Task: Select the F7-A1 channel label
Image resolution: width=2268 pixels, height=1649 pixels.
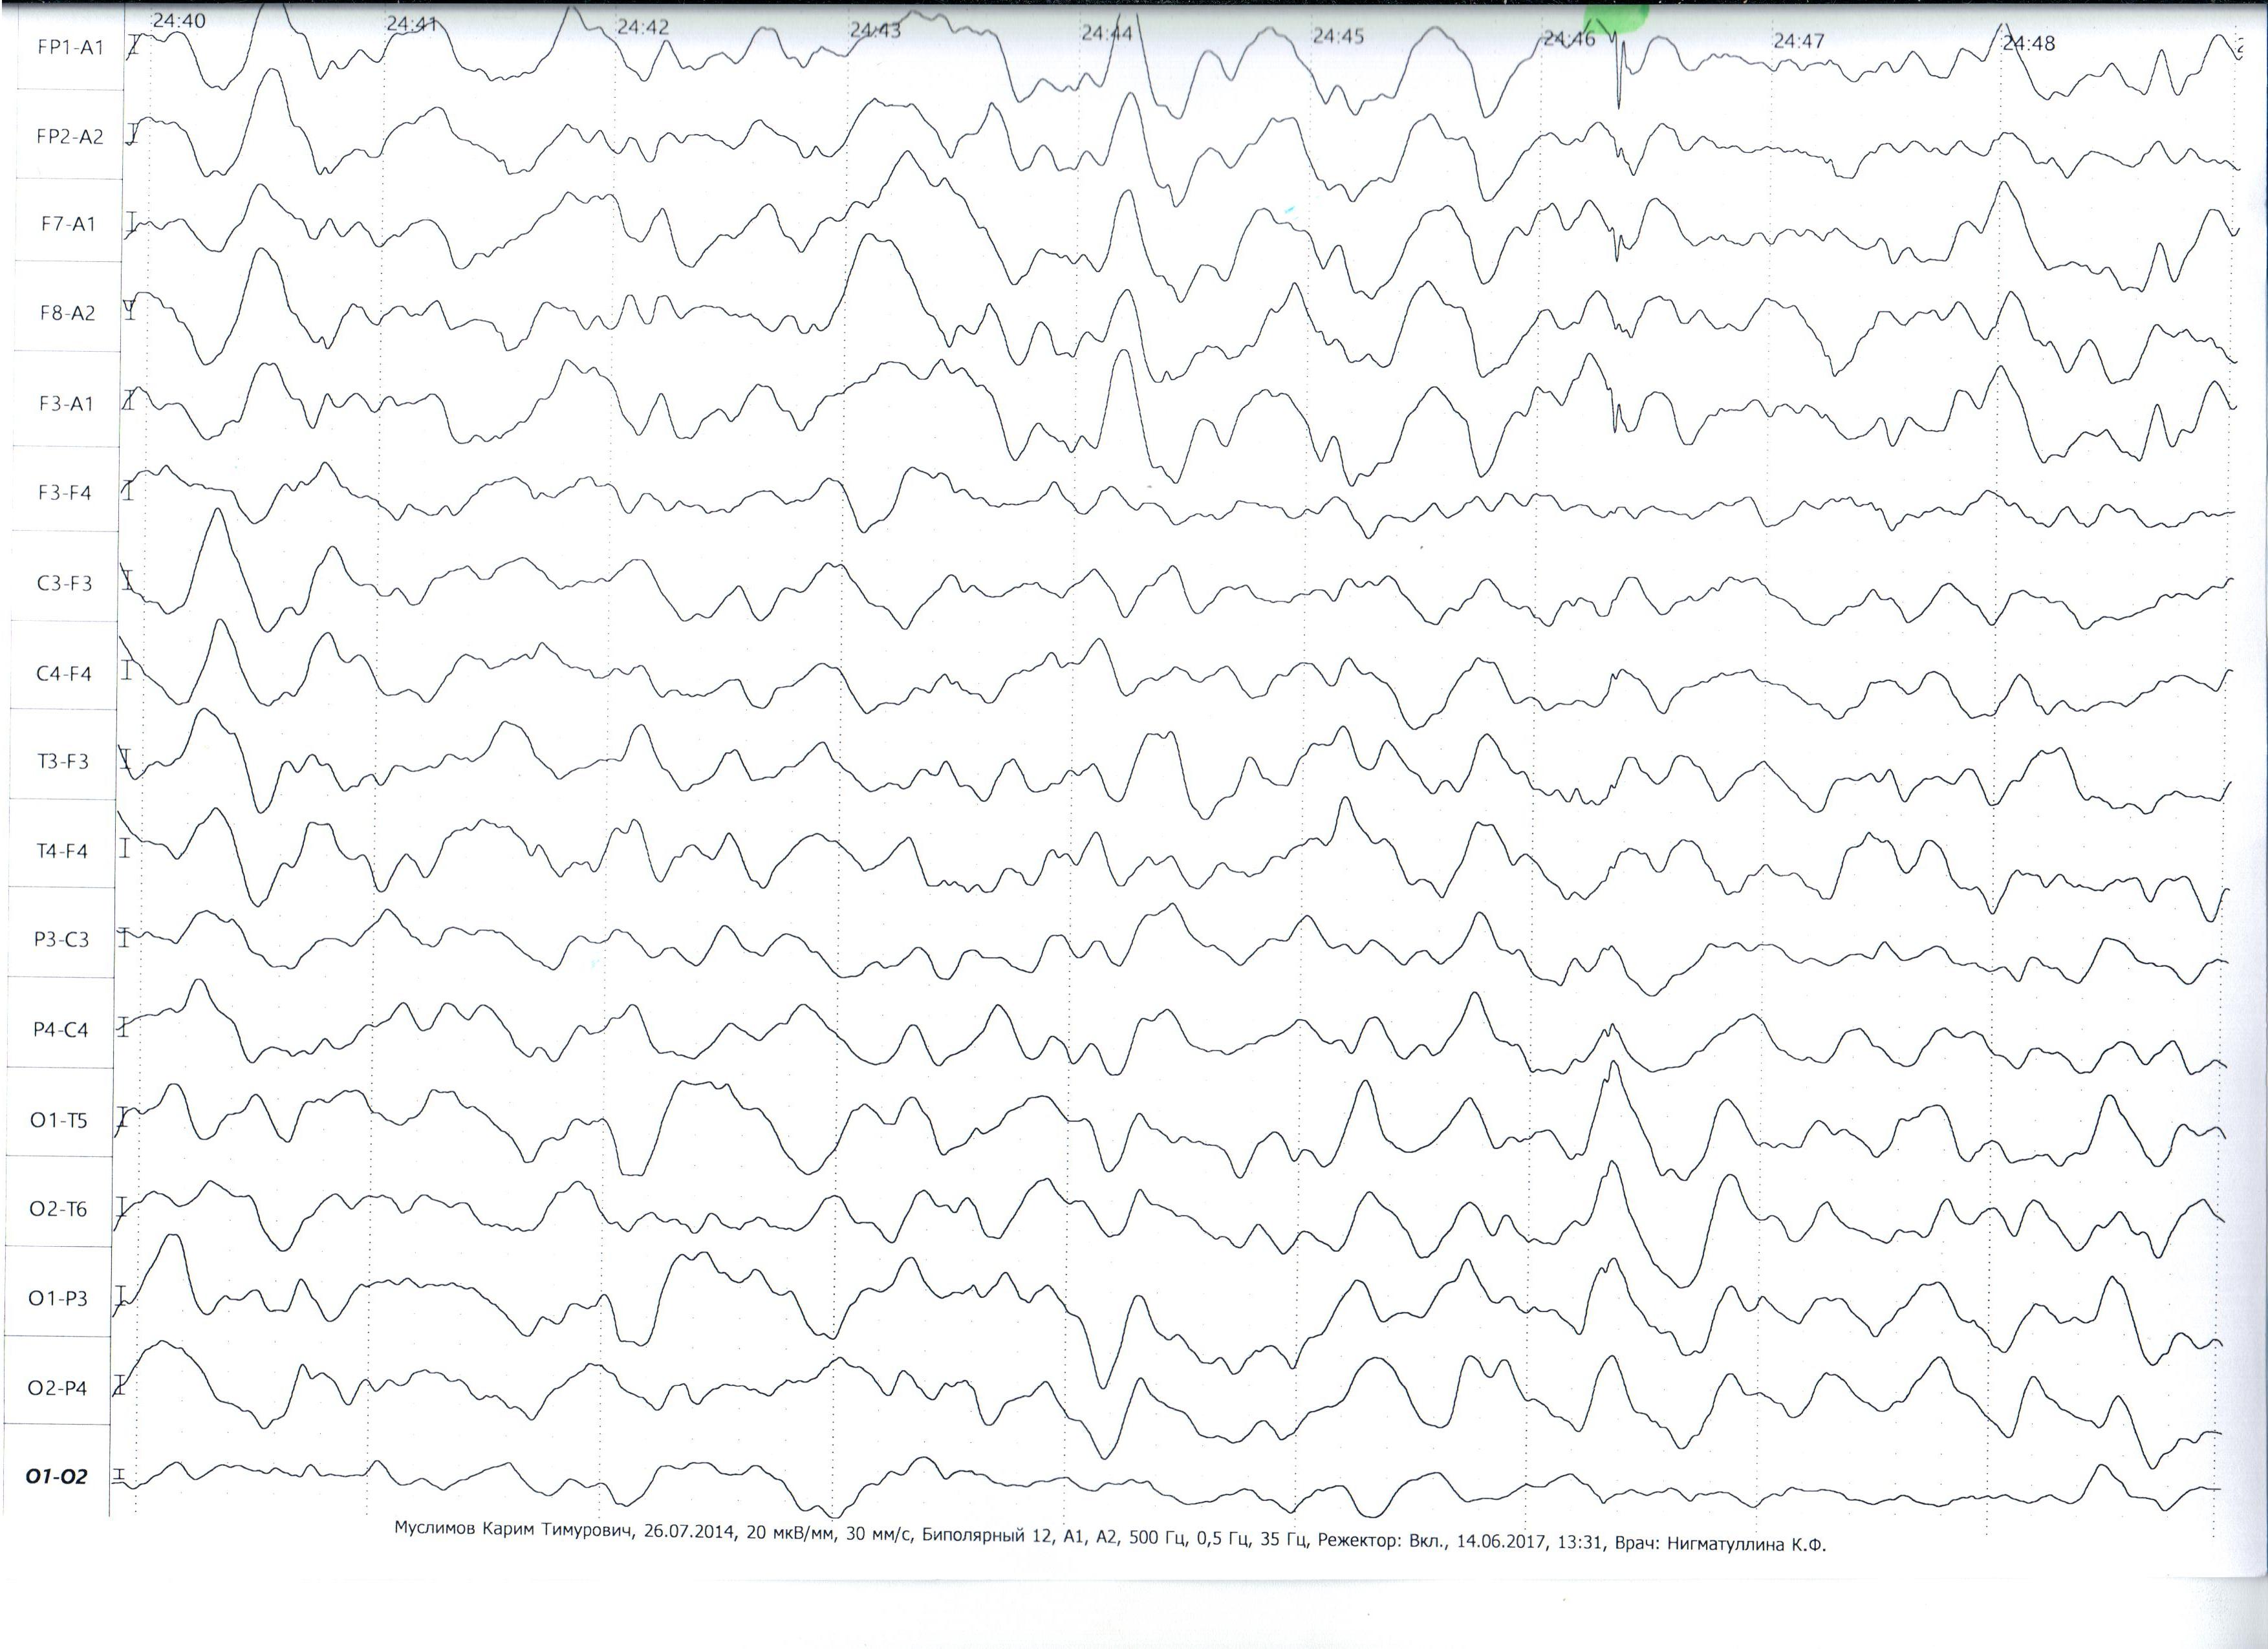Action: tap(68, 224)
